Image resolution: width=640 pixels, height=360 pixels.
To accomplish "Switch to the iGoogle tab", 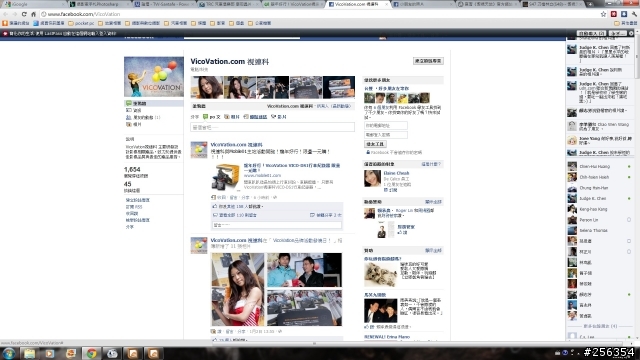I will coord(33,4).
